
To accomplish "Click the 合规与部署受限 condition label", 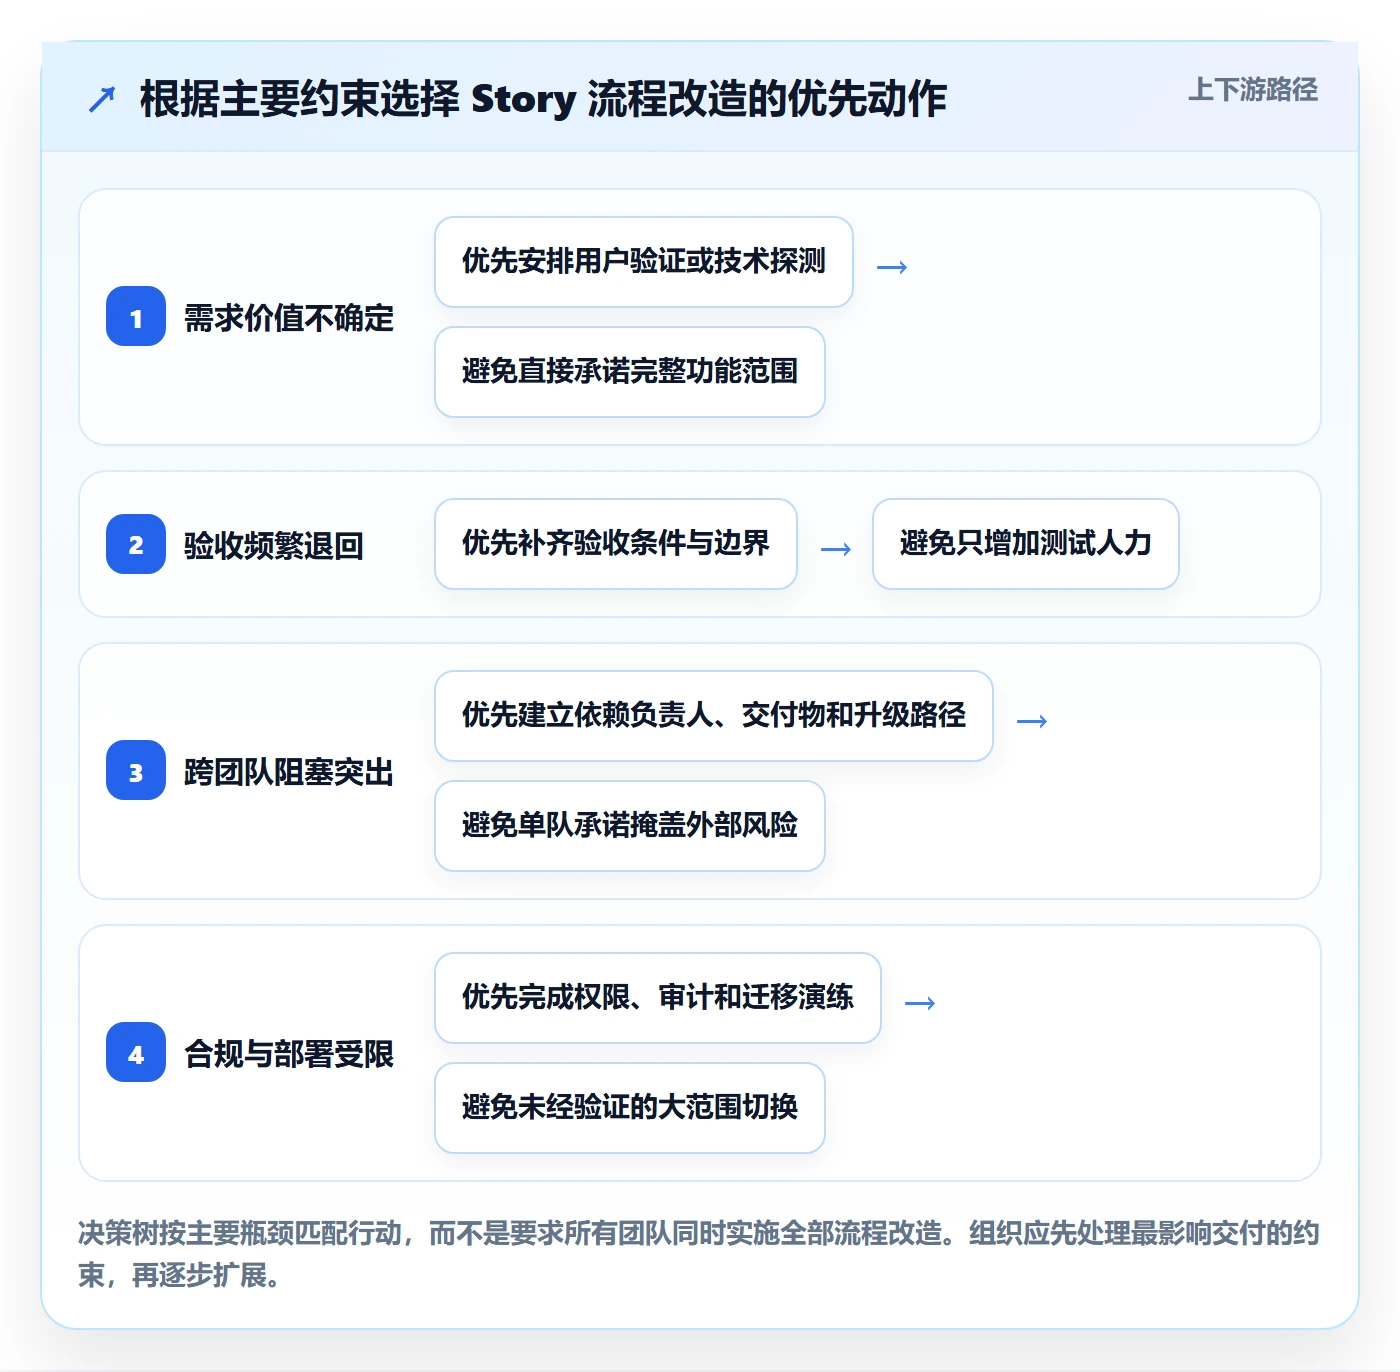I will pos(289,1054).
